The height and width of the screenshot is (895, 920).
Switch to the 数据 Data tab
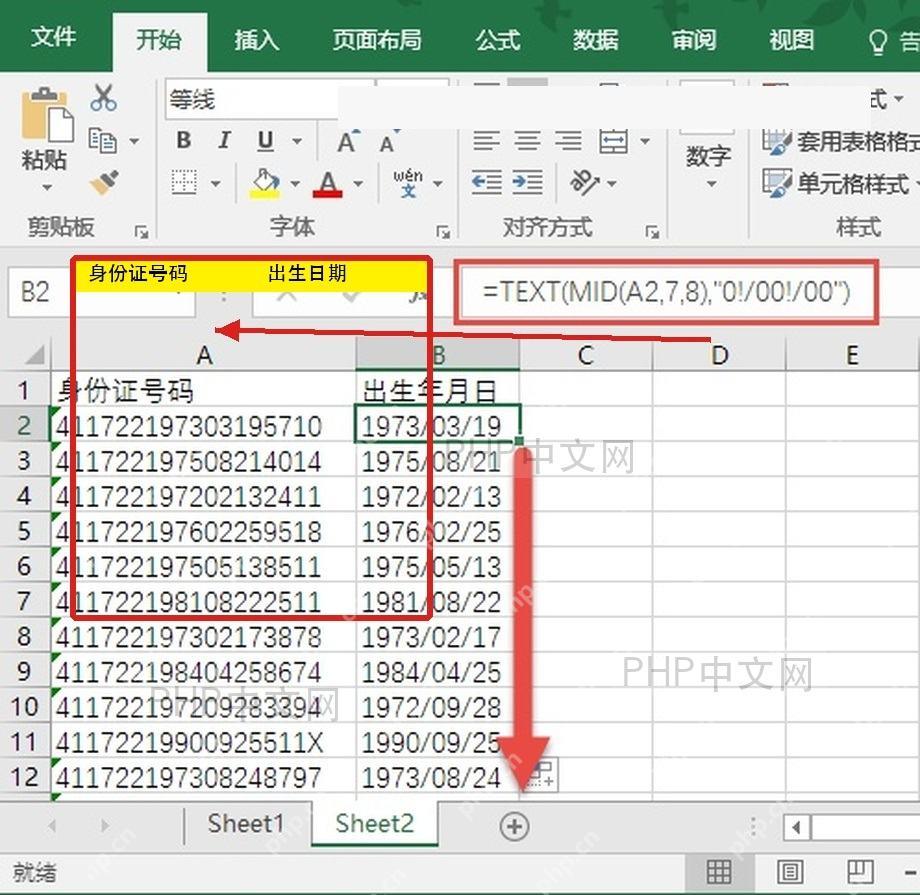[x=596, y=40]
